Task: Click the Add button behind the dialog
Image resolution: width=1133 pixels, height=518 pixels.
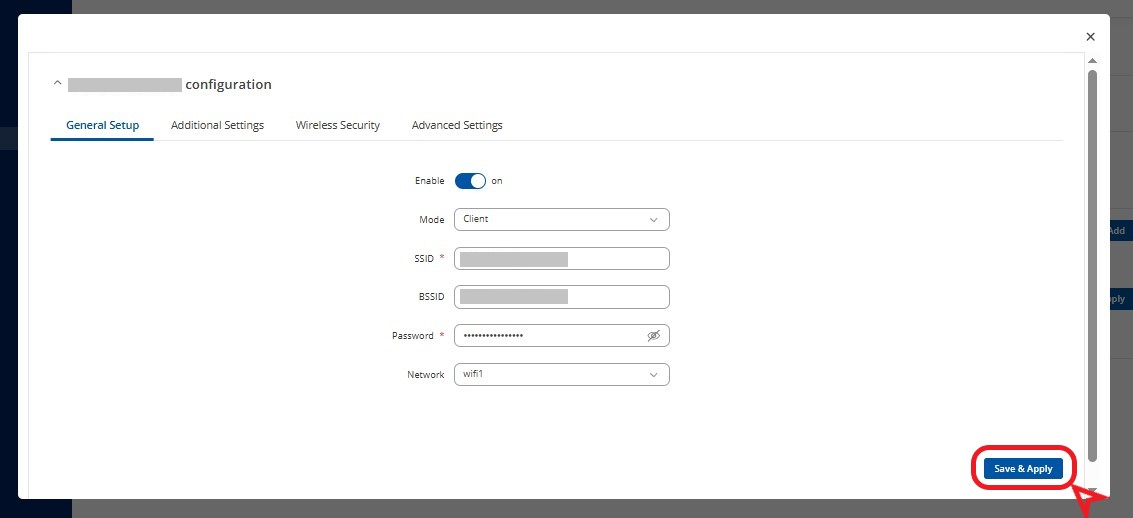Action: tap(1117, 231)
